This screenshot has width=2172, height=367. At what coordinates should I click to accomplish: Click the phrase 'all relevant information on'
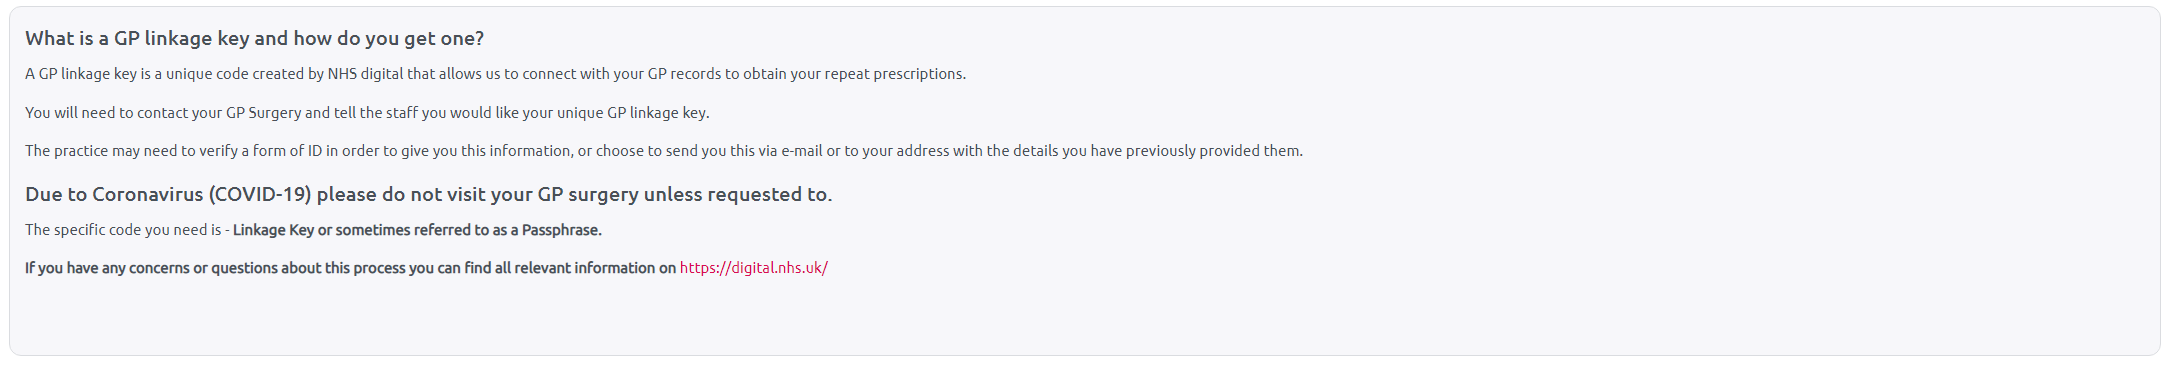(x=585, y=268)
